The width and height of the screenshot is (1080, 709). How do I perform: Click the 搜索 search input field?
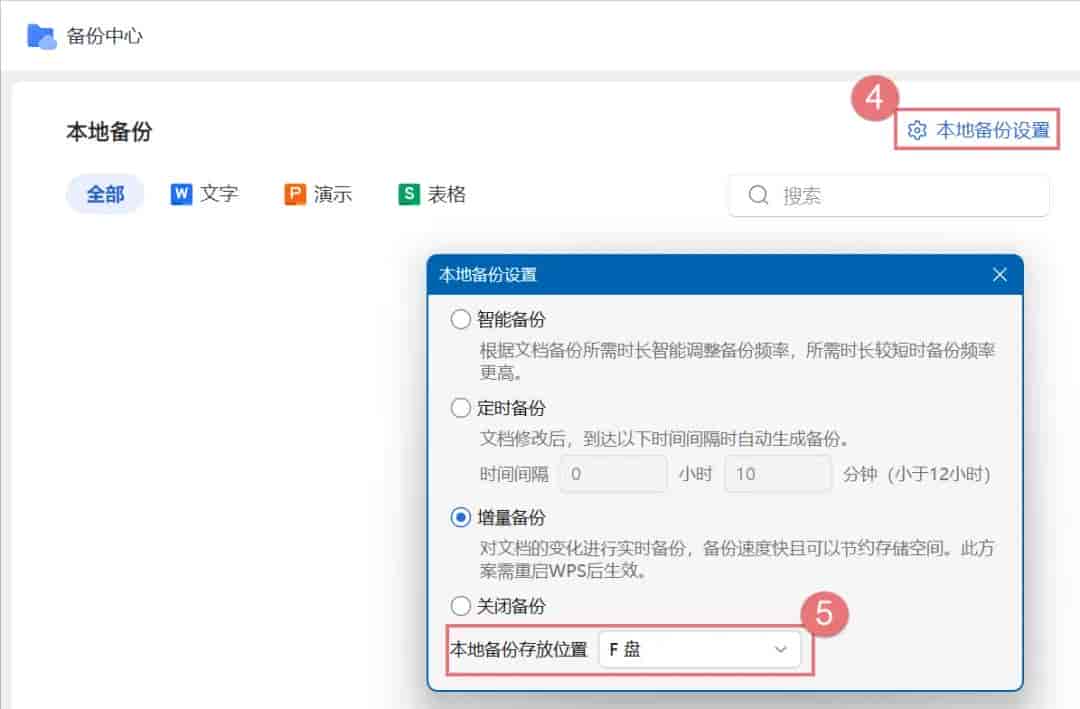[x=889, y=196]
